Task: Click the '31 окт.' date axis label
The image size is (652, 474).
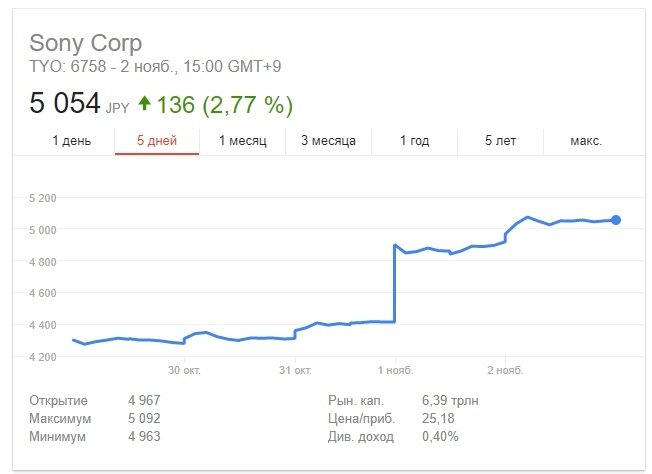Action: pyautogui.click(x=295, y=370)
